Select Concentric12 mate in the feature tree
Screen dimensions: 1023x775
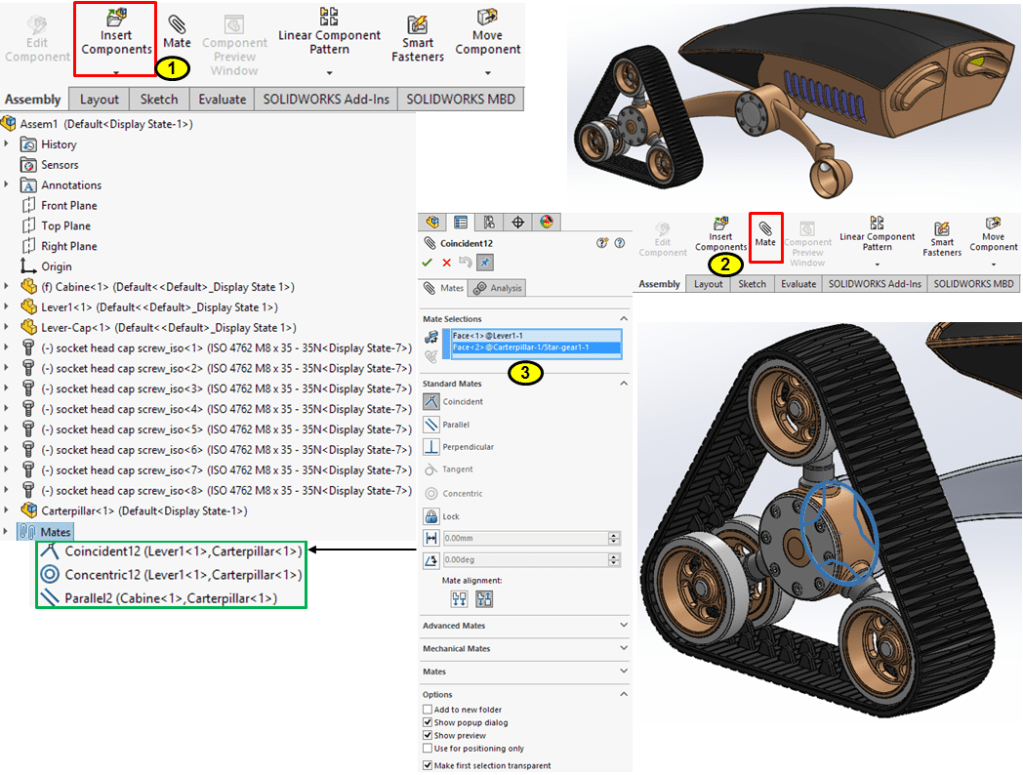click(182, 575)
